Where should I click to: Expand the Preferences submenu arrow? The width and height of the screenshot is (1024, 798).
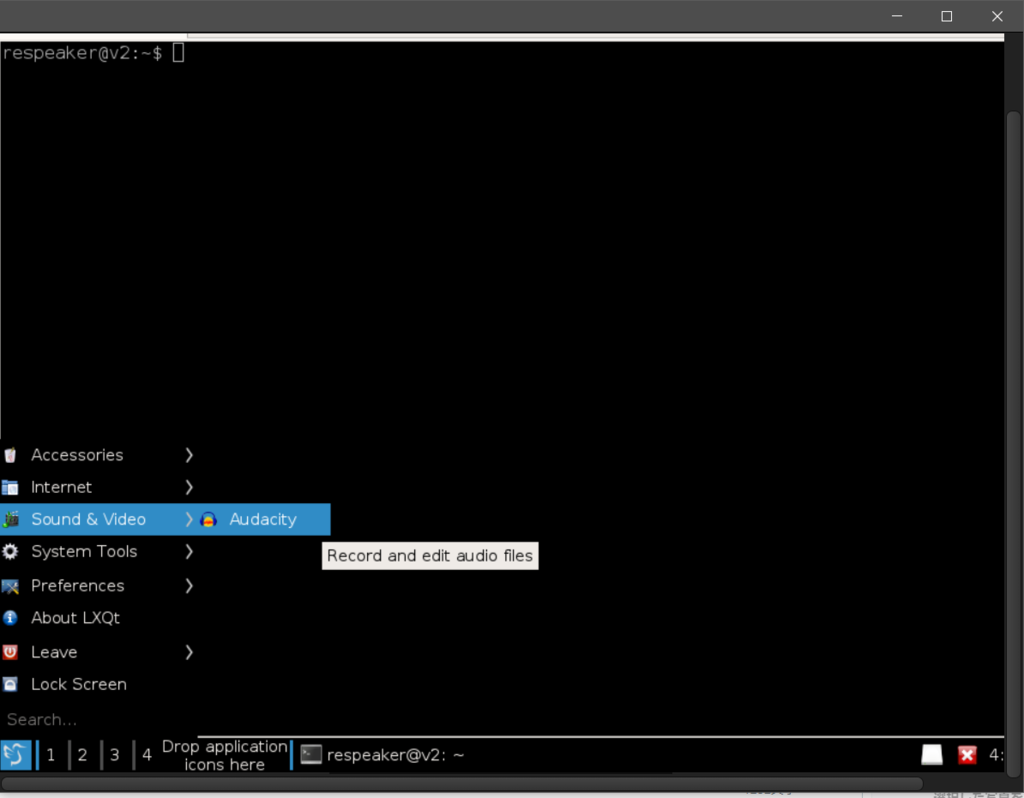189,586
